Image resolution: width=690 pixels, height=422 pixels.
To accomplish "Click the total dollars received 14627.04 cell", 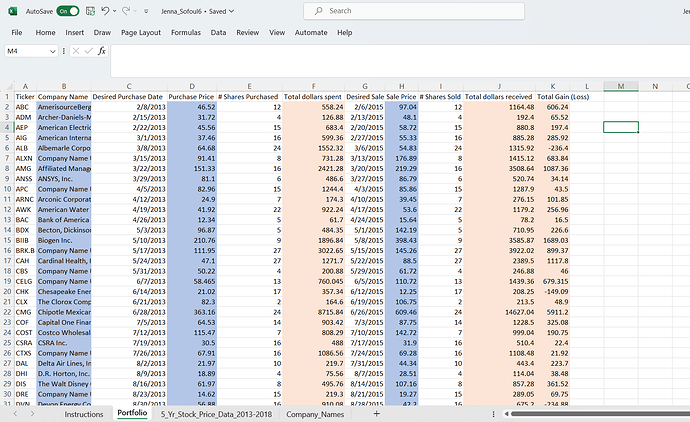I will pos(499,312).
